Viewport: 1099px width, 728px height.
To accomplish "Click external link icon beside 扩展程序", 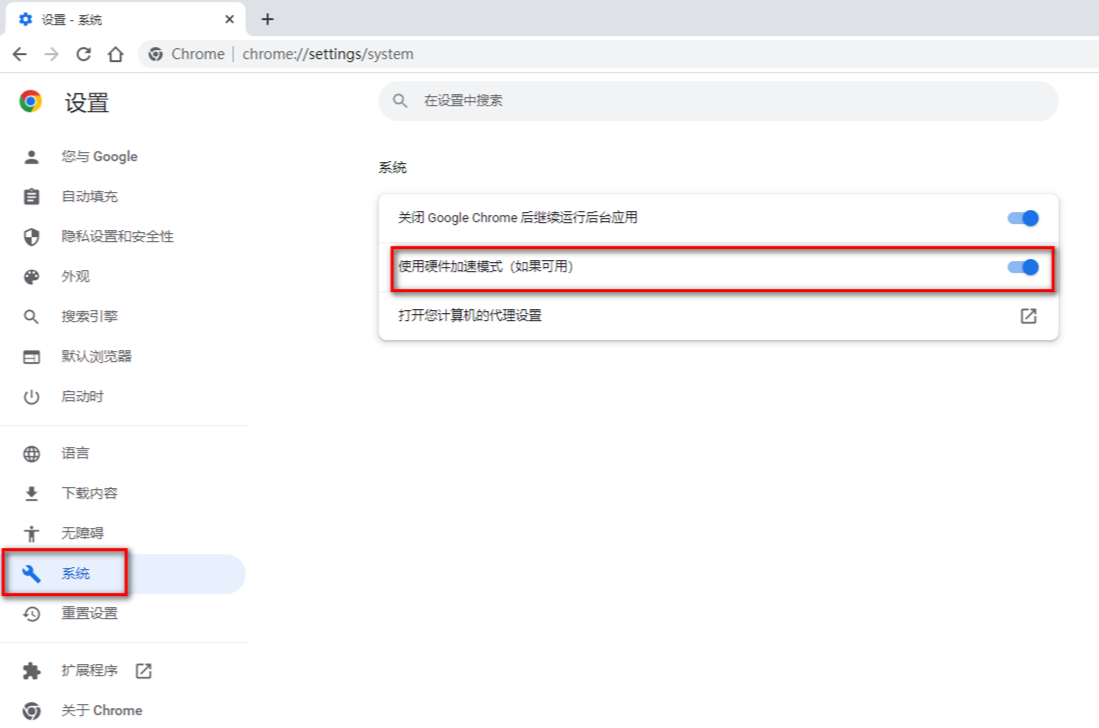I will tap(144, 671).
